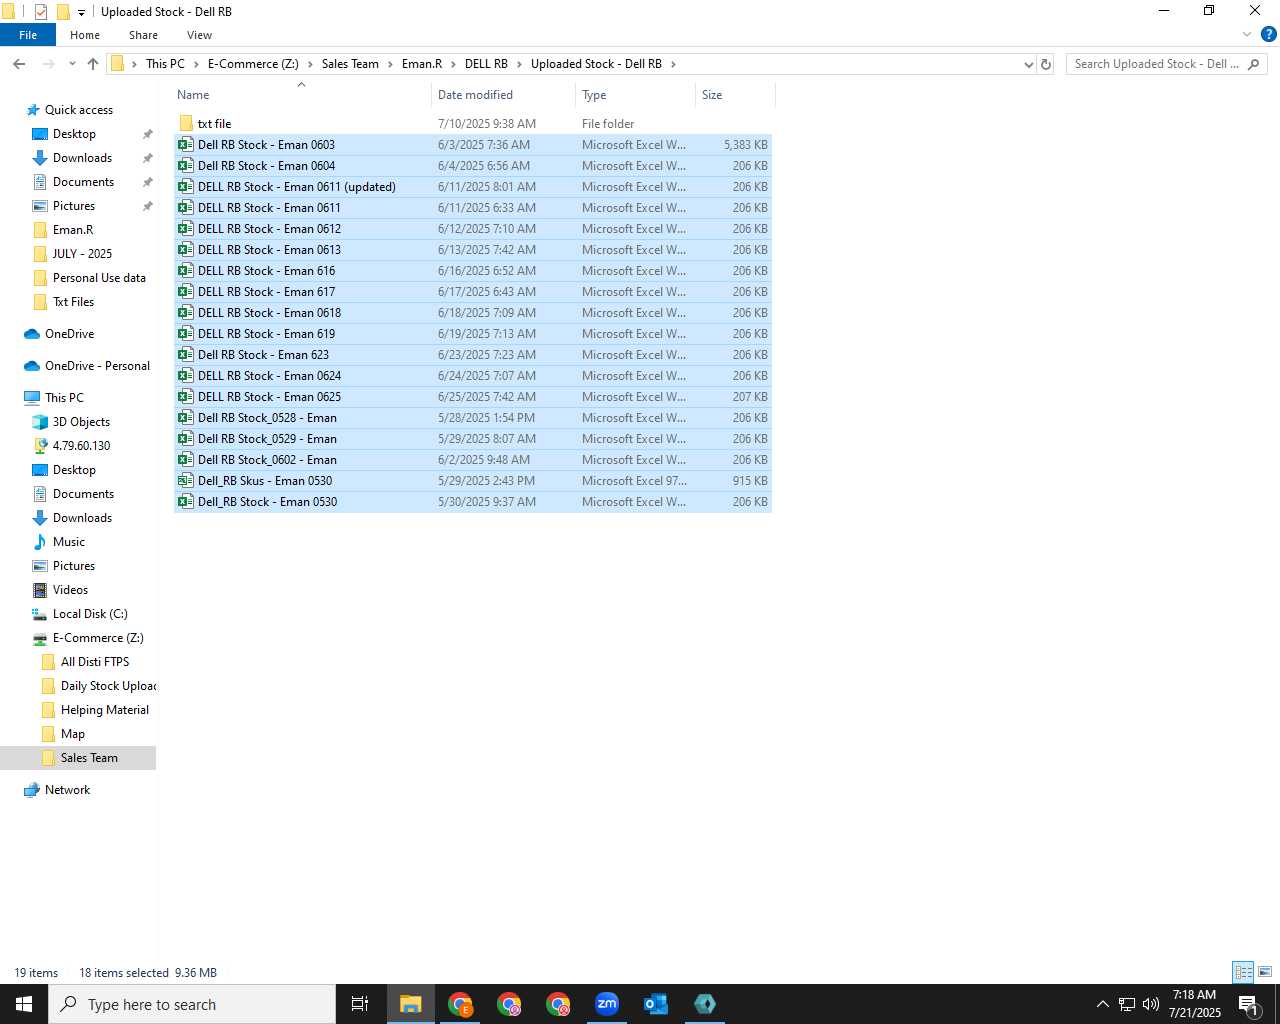Expand the ribbon with chevron
Viewport: 1280px width, 1024px height.
[1246, 35]
